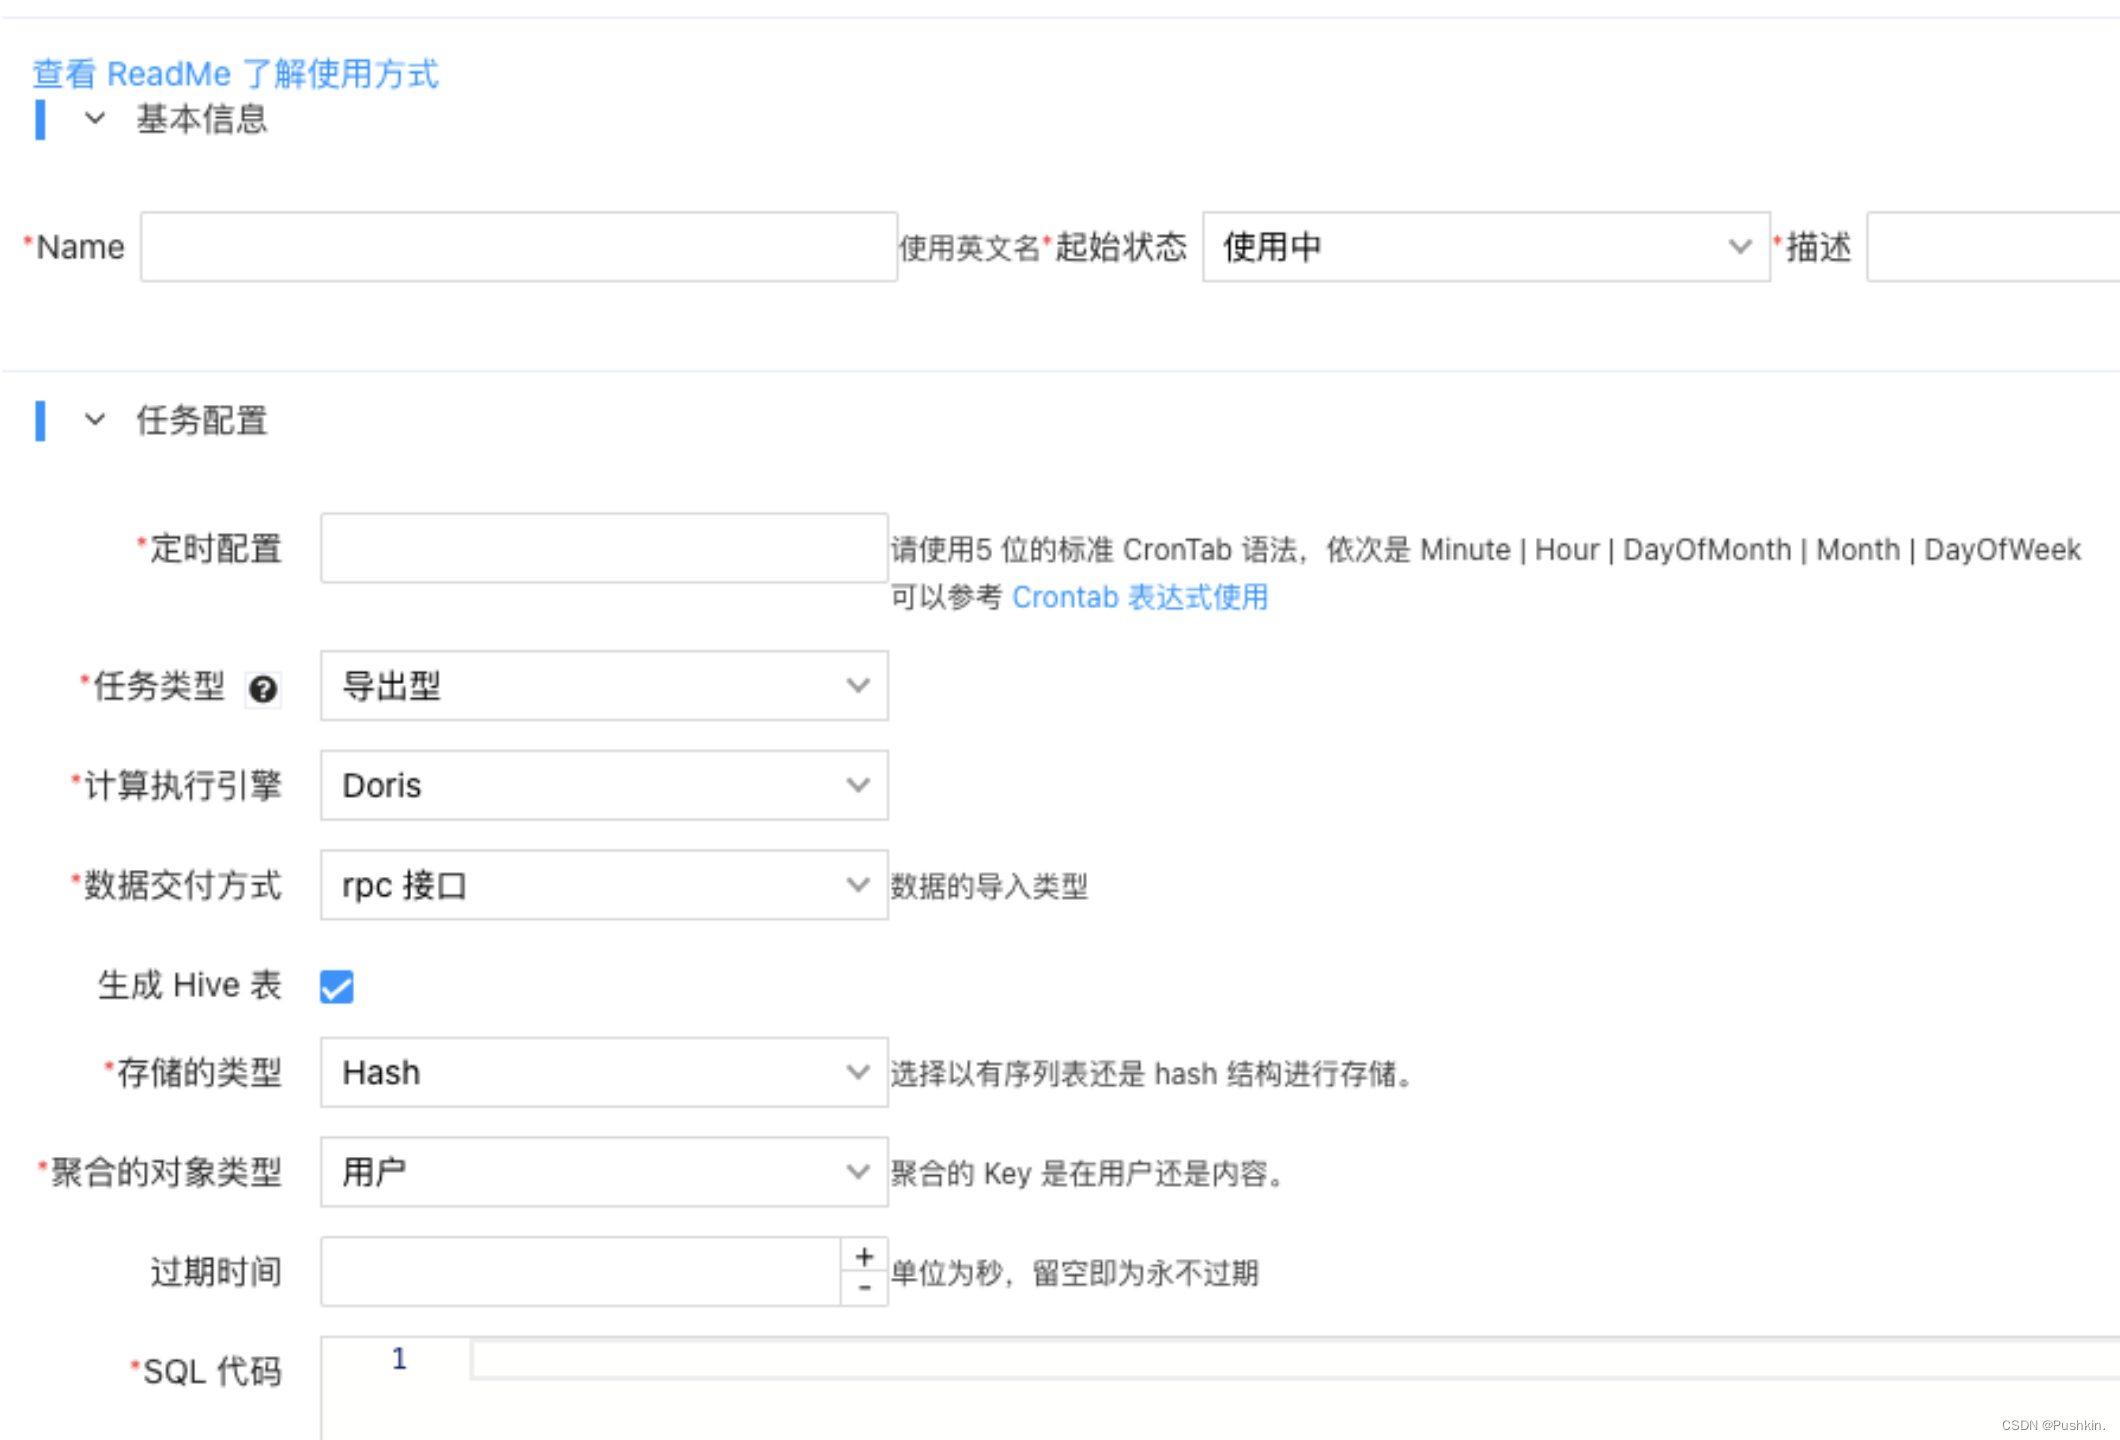Open the Crontab 表达式使用 link
The image size is (2120, 1440).
click(1139, 597)
